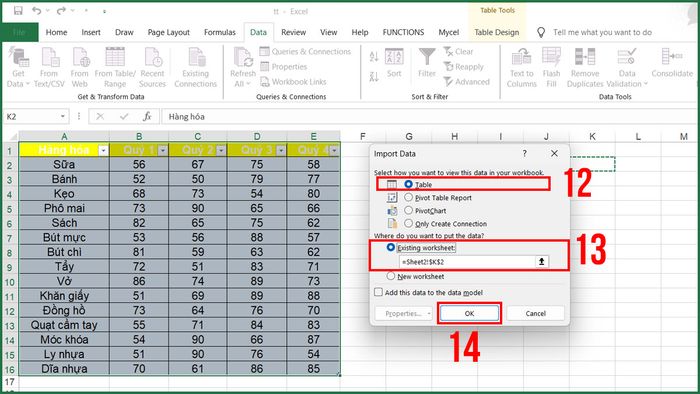Select Only Create Connection option
The height and width of the screenshot is (394, 700).
point(408,223)
